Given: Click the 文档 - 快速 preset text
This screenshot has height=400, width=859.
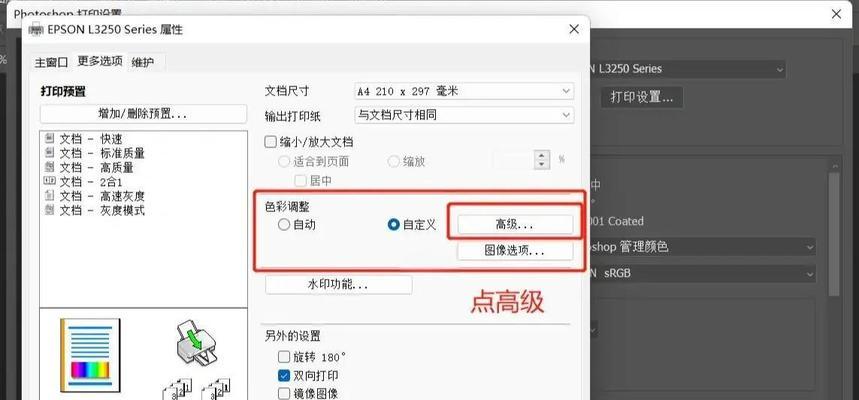Looking at the screenshot, I should tap(91, 139).
